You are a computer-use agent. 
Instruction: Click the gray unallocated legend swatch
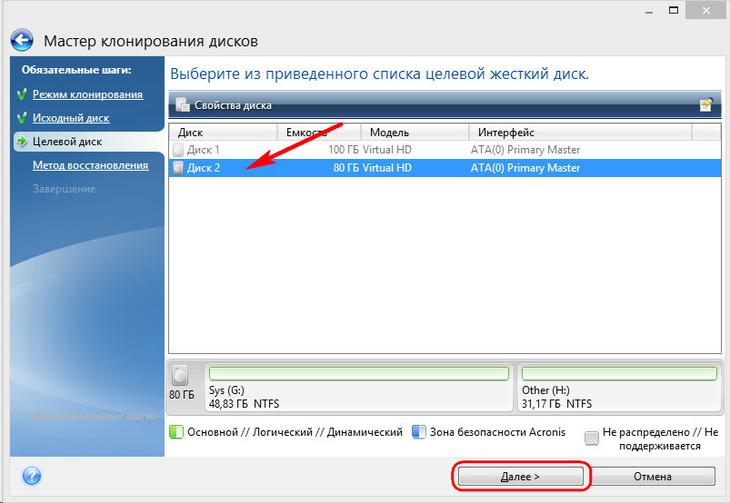591,438
